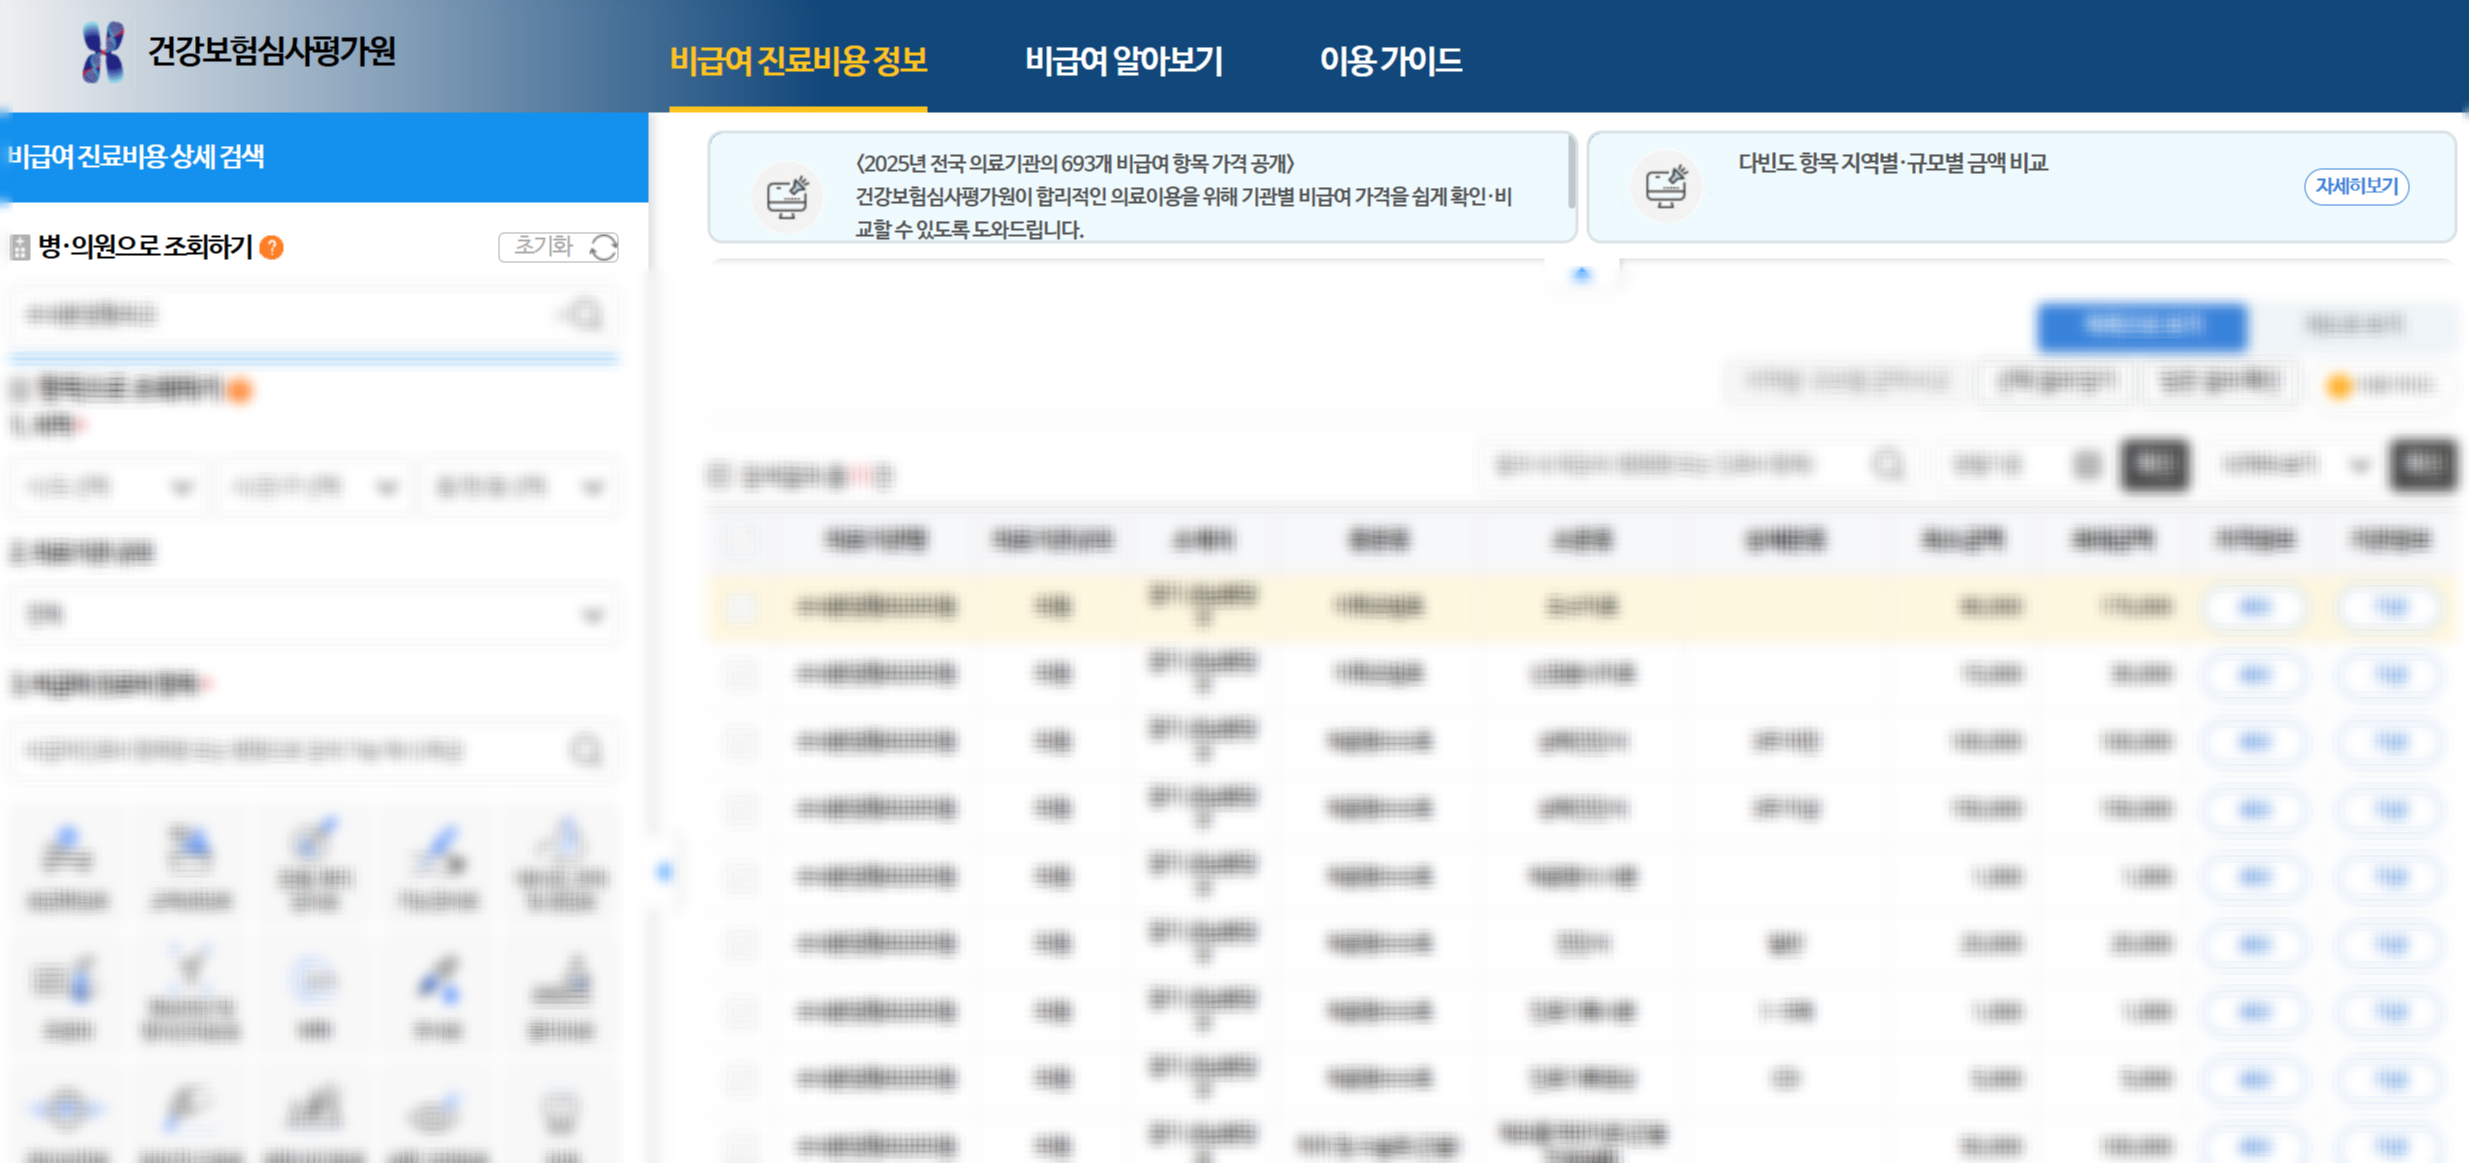Click inside the hospital name search input

click(280, 313)
